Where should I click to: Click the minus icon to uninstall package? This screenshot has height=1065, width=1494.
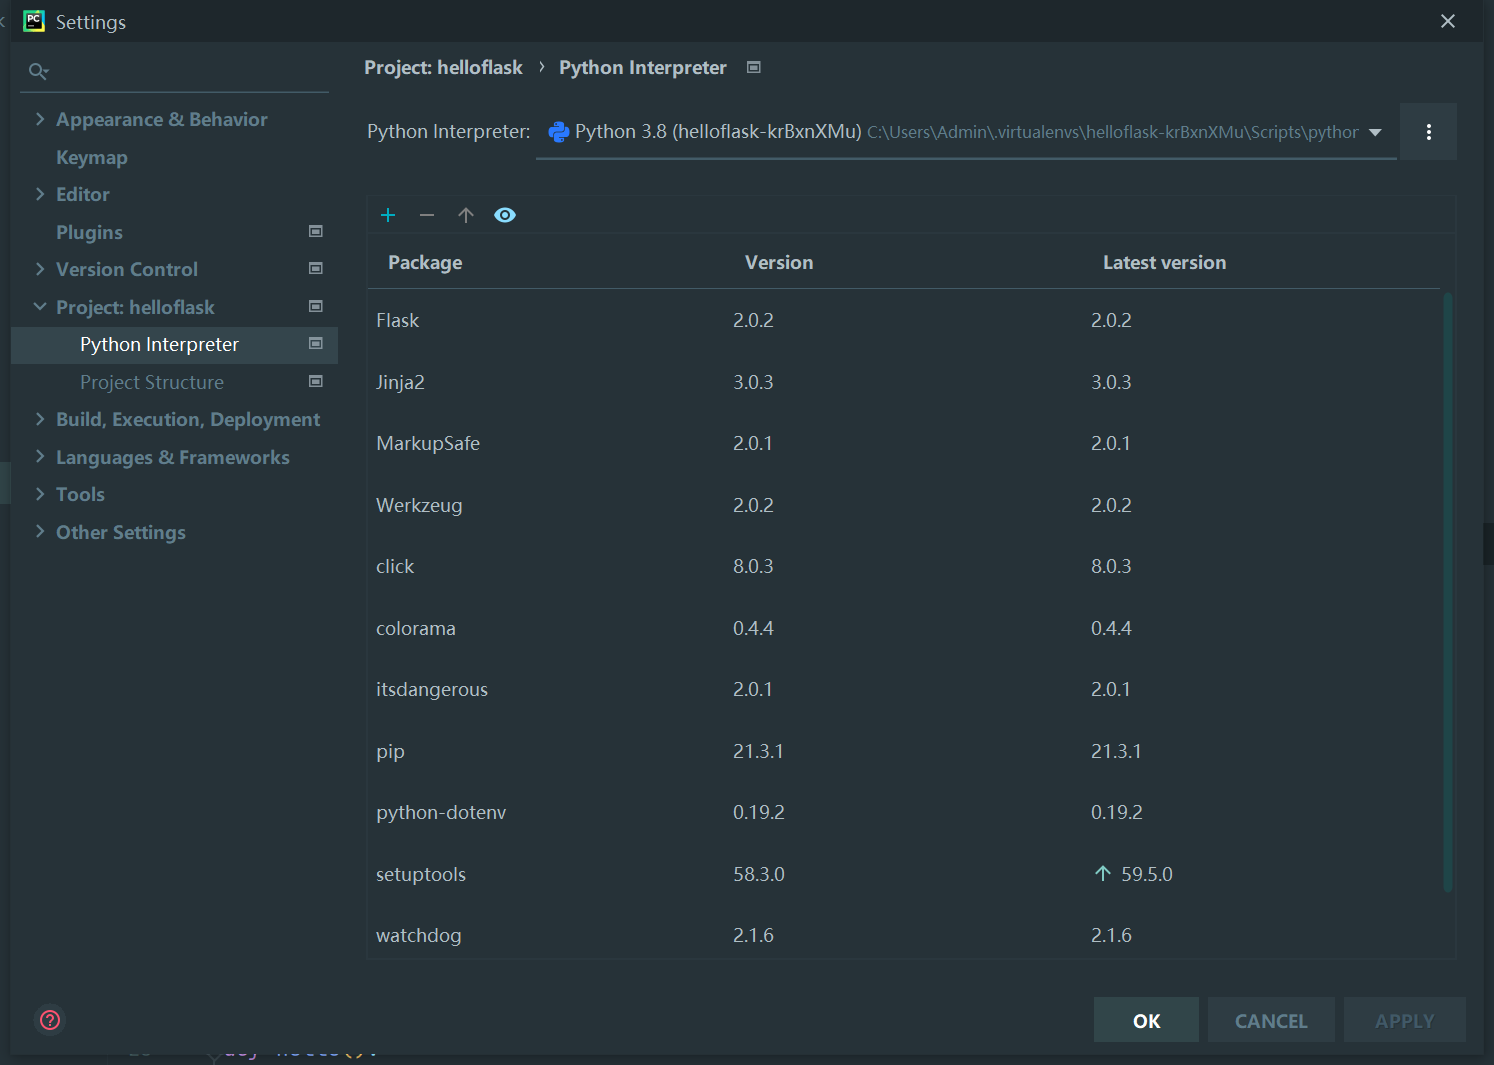pyautogui.click(x=427, y=215)
